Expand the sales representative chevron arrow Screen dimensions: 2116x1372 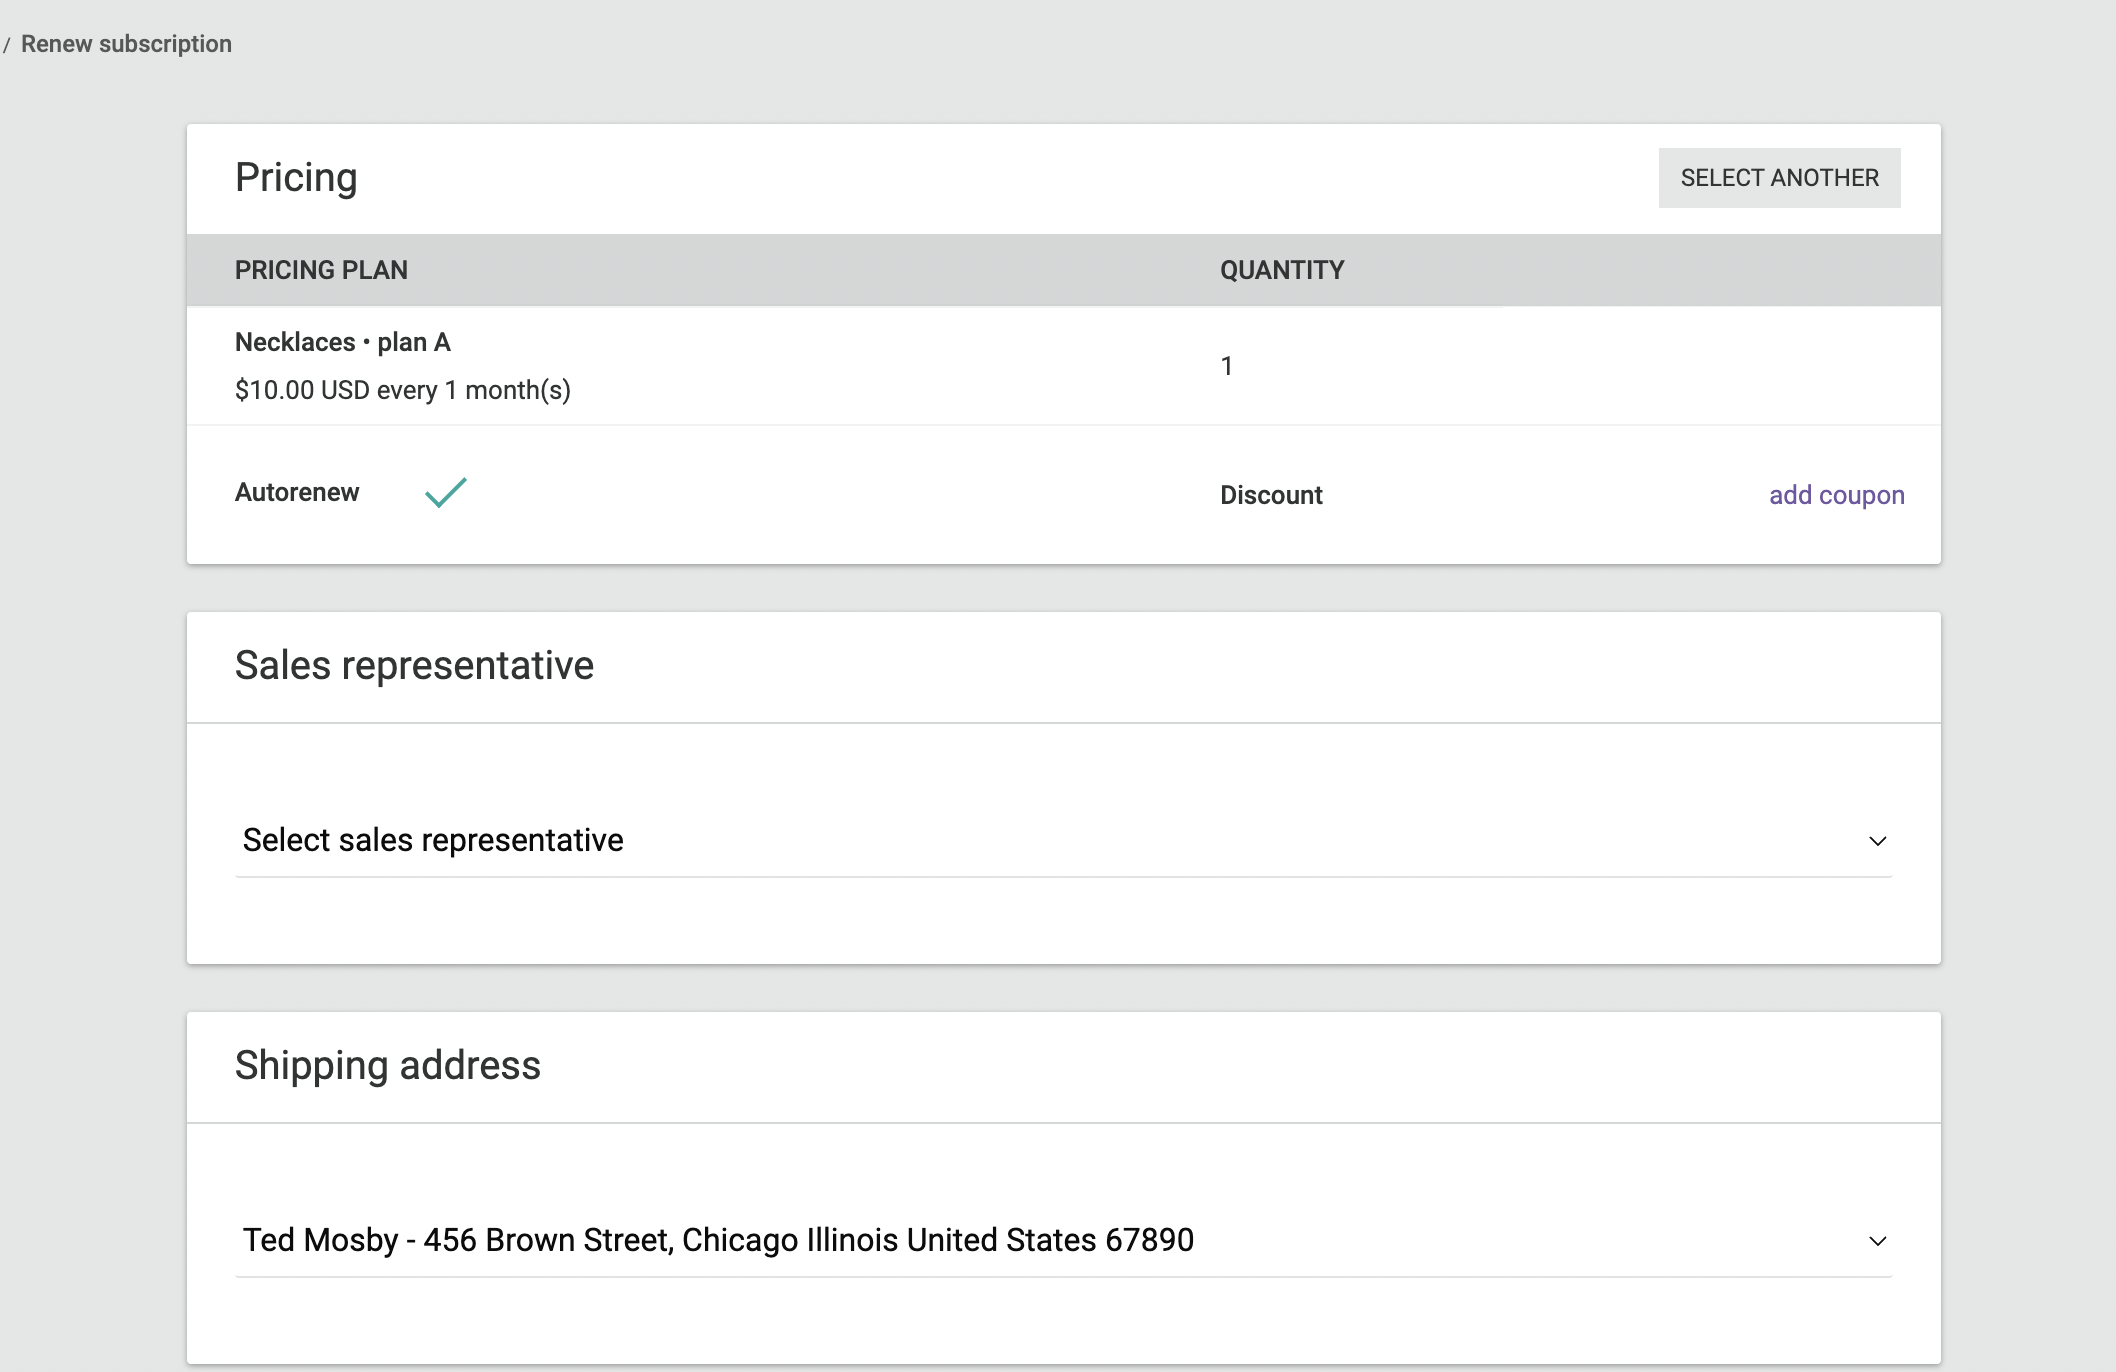click(x=1877, y=841)
